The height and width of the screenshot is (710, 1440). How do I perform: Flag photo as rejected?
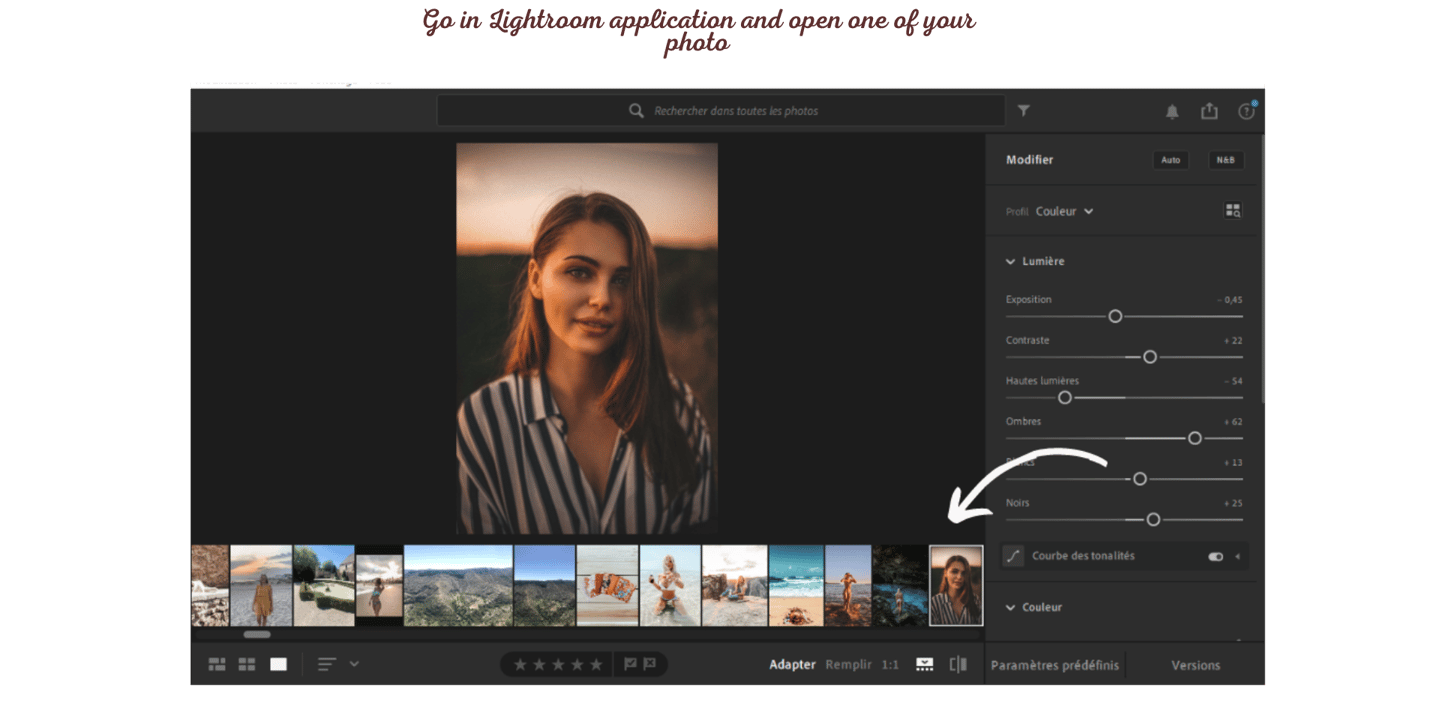tap(649, 664)
